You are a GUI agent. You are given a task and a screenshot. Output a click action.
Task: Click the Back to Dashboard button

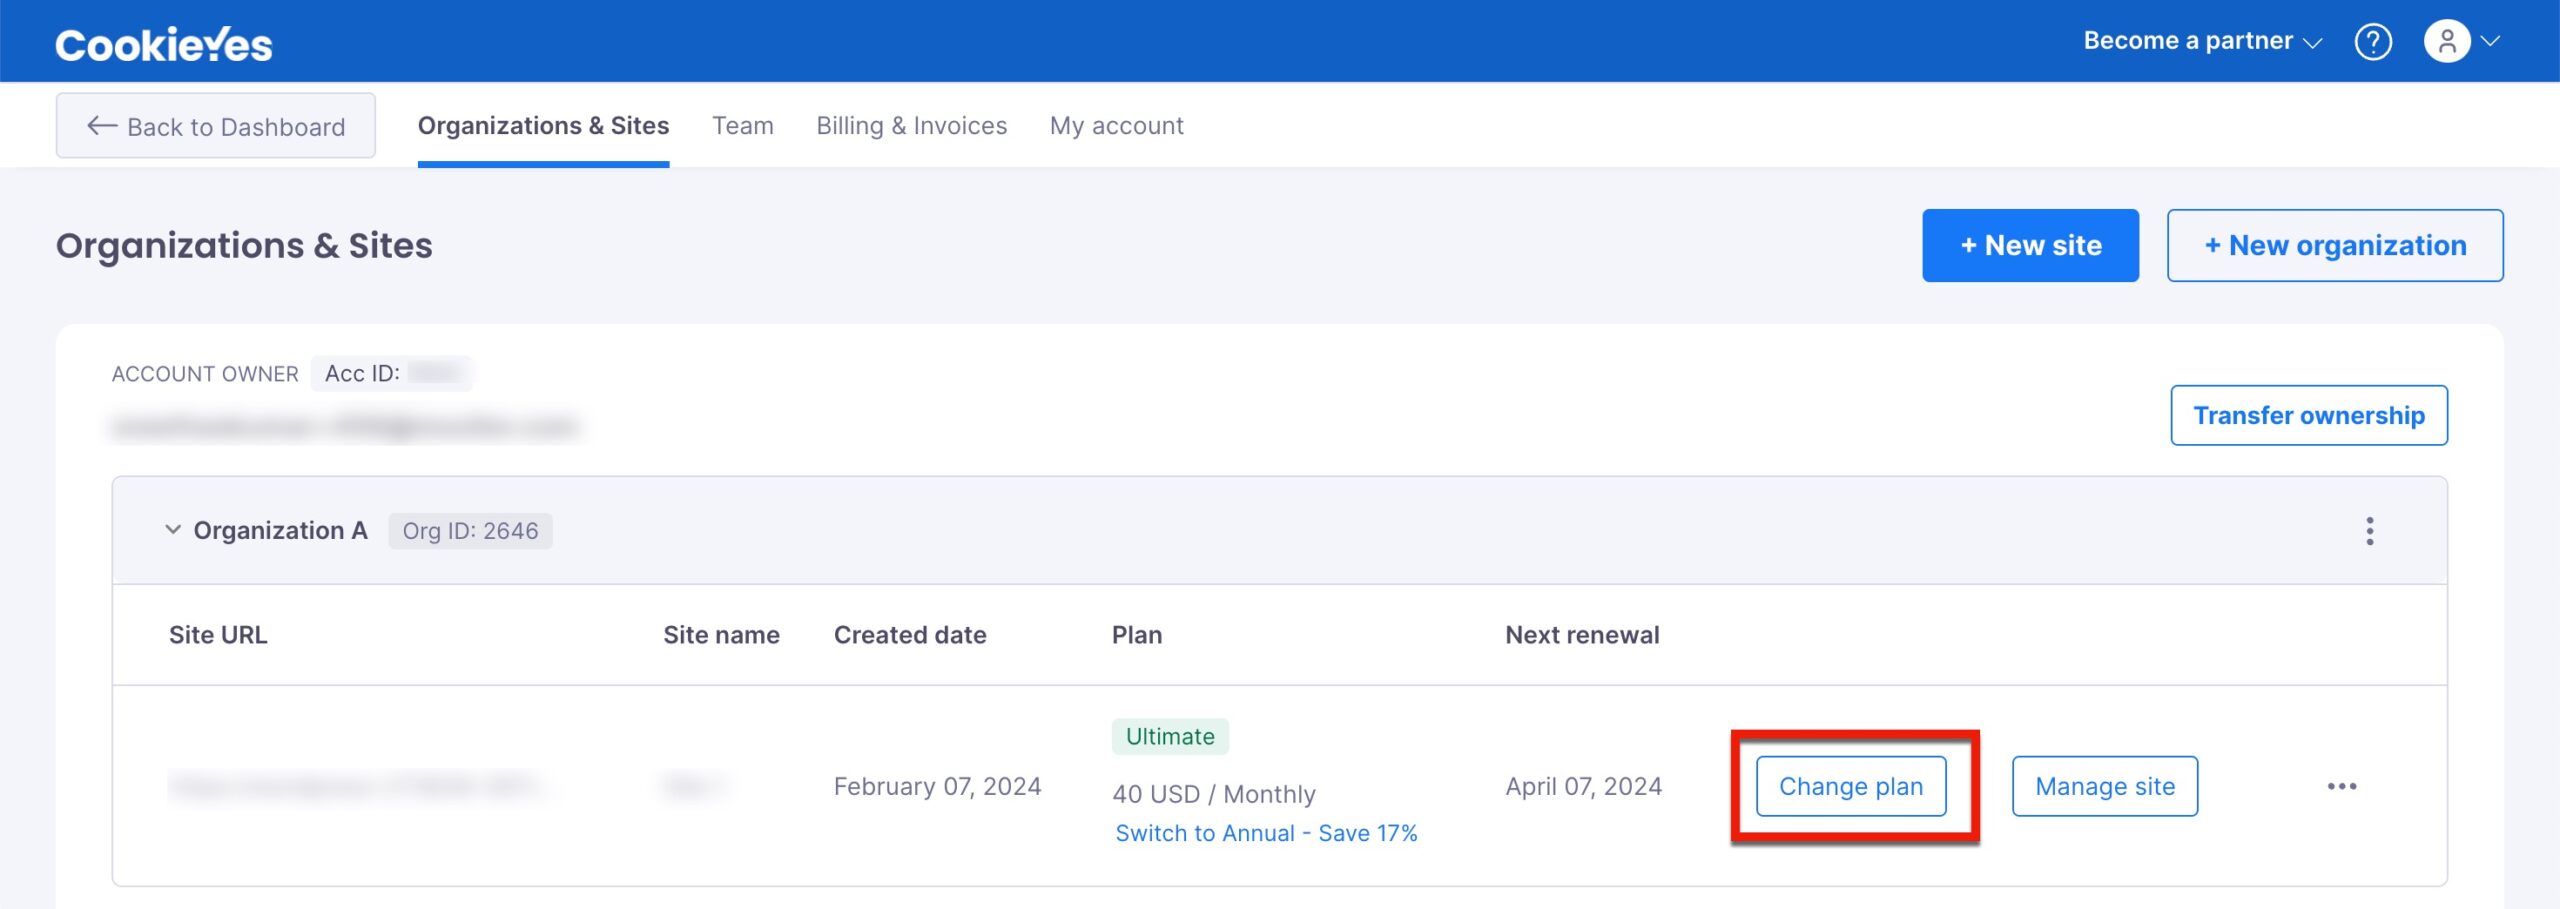coord(216,126)
